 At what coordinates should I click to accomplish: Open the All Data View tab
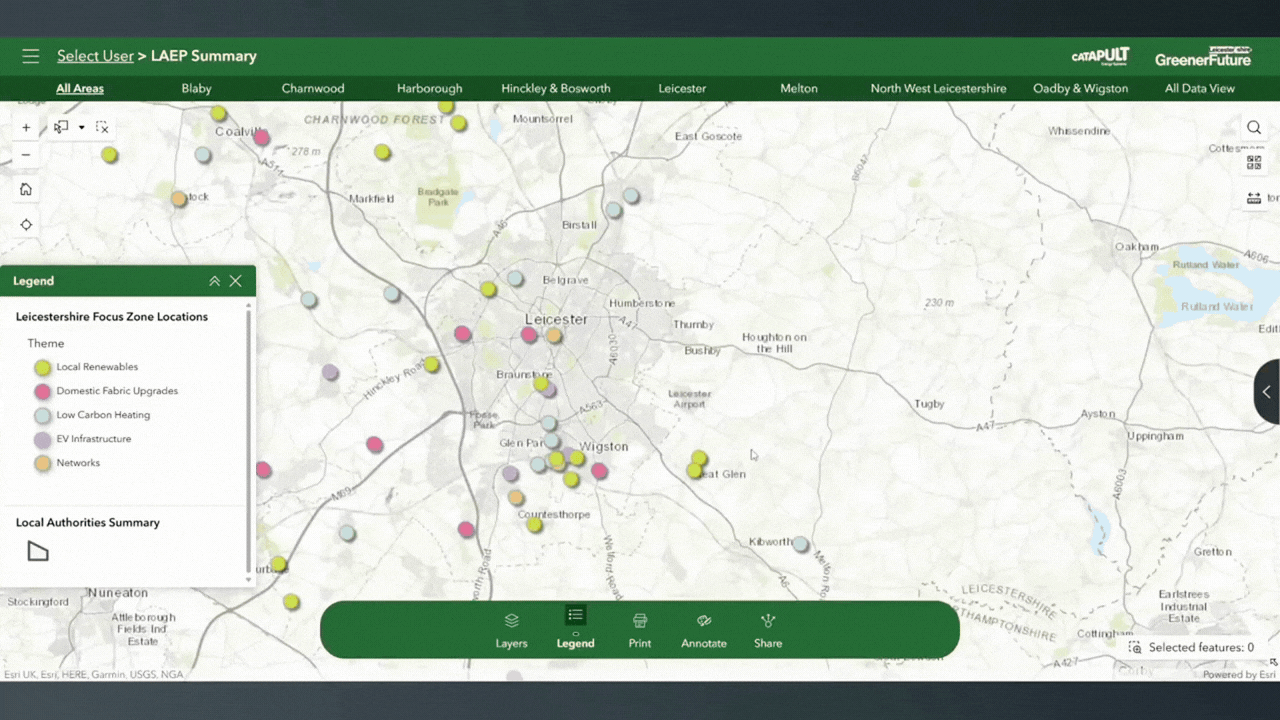[x=1200, y=88]
